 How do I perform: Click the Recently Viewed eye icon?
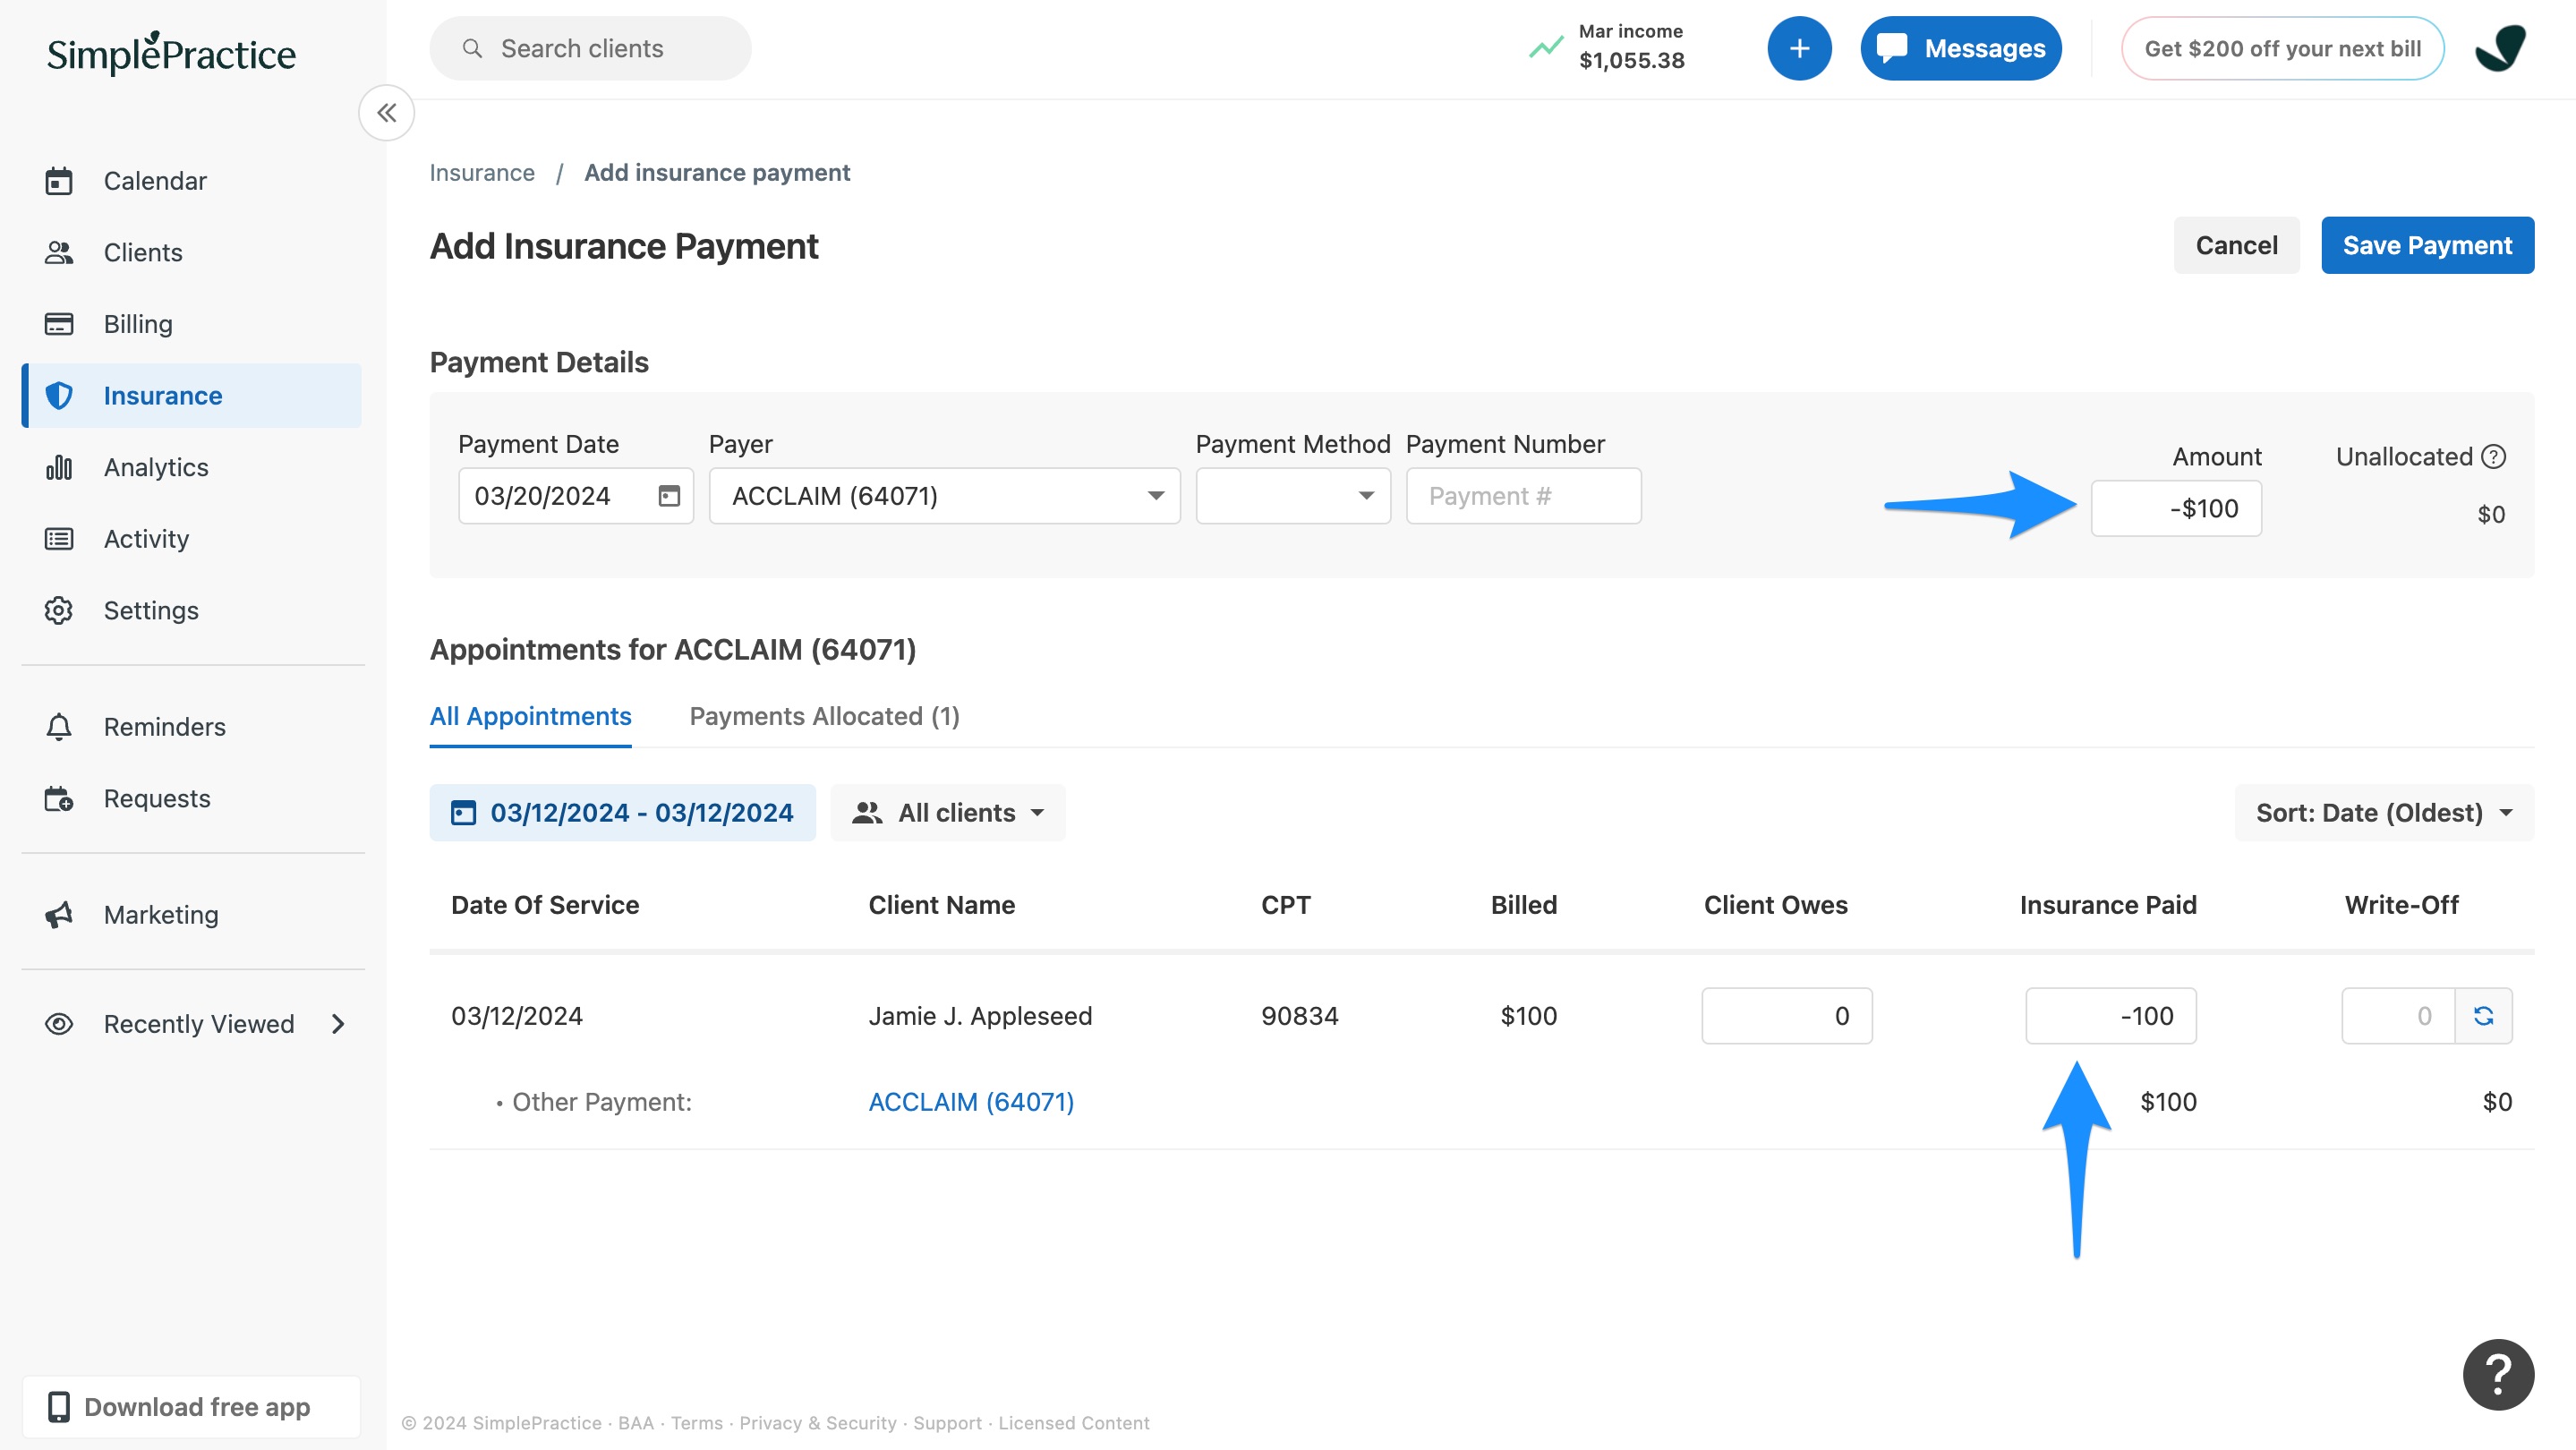tap(59, 1024)
